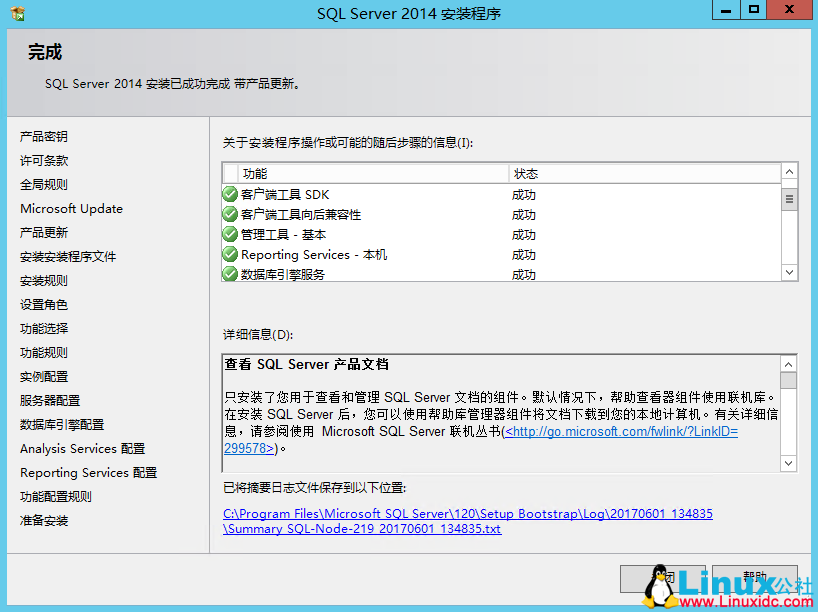The height and width of the screenshot is (612, 818).
Task: Click the www.Linuxidc.com watermark text
Action: [x=750, y=599]
